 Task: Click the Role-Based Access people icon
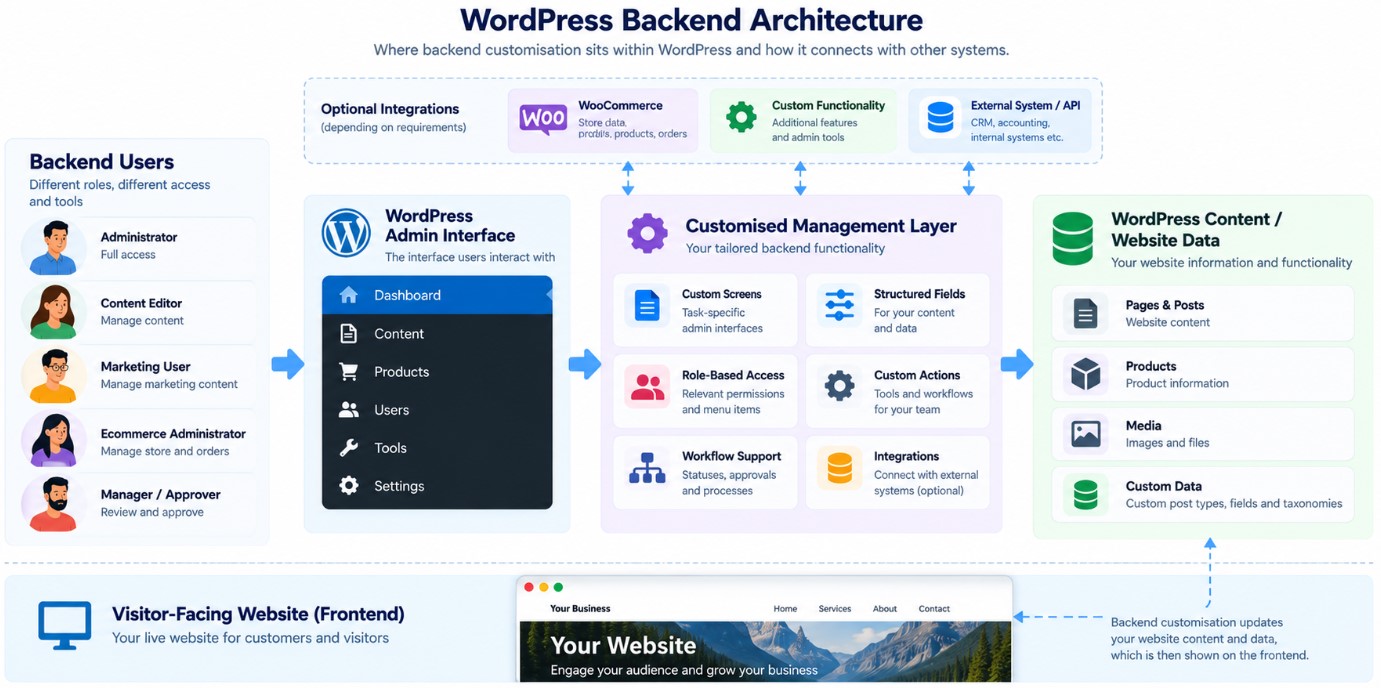point(647,386)
